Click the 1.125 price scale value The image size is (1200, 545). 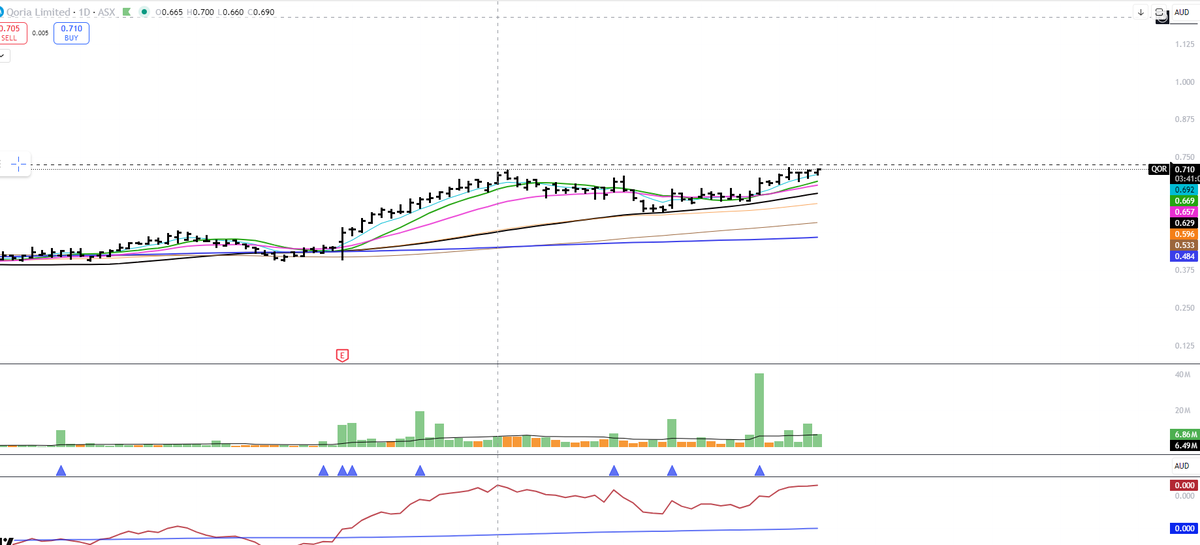pyautogui.click(x=1183, y=45)
